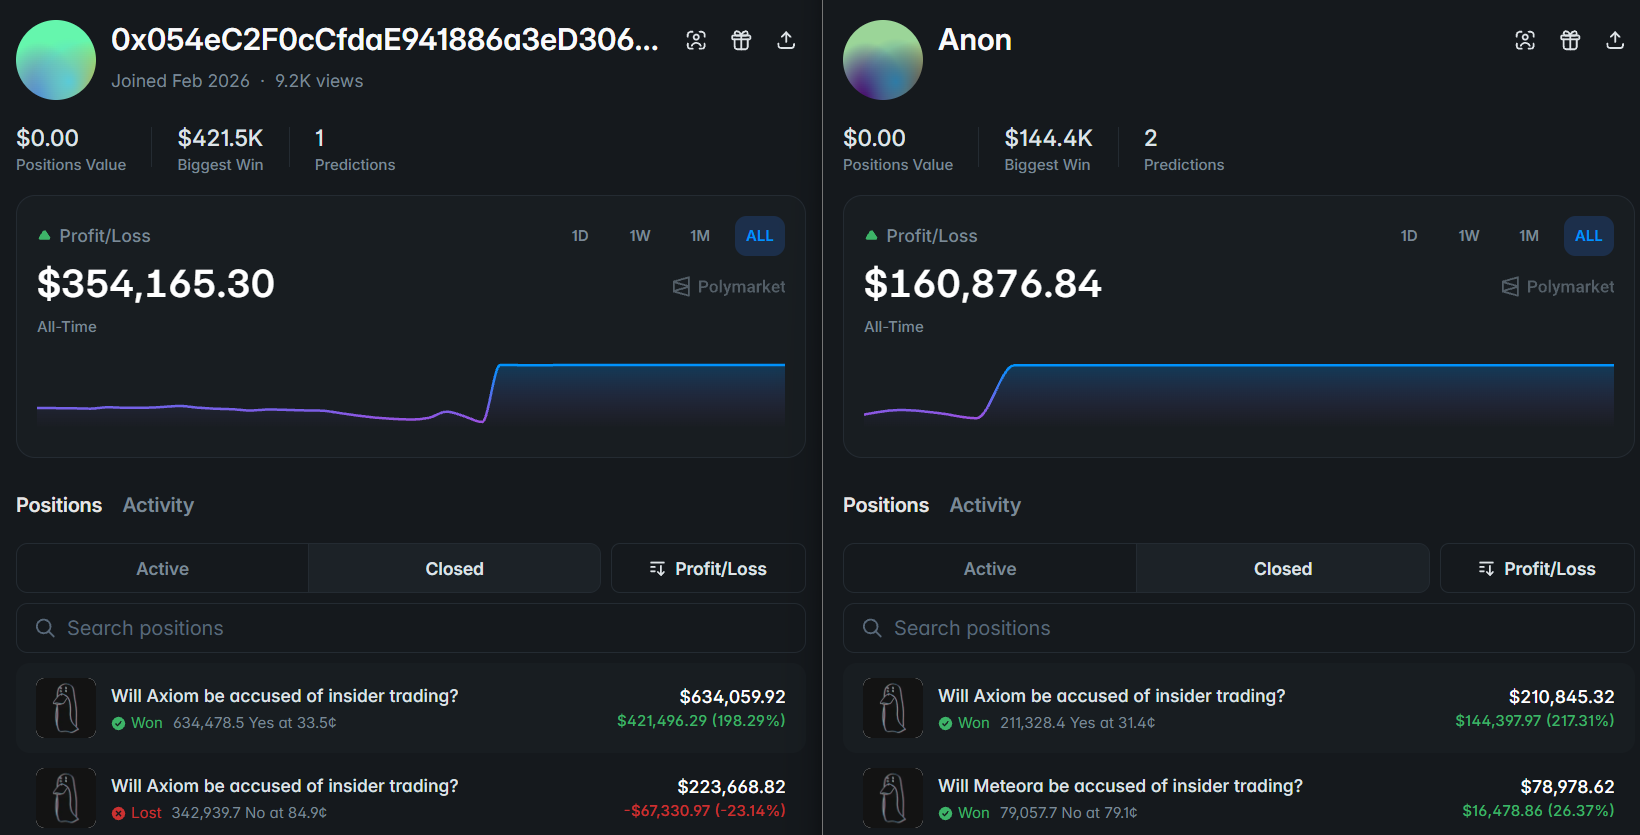Click the scan icon on Anon profile

click(1525, 40)
